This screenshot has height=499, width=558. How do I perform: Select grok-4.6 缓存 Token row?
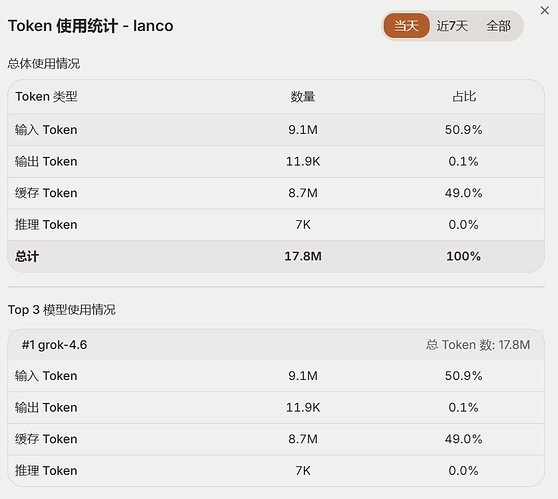tap(276, 439)
